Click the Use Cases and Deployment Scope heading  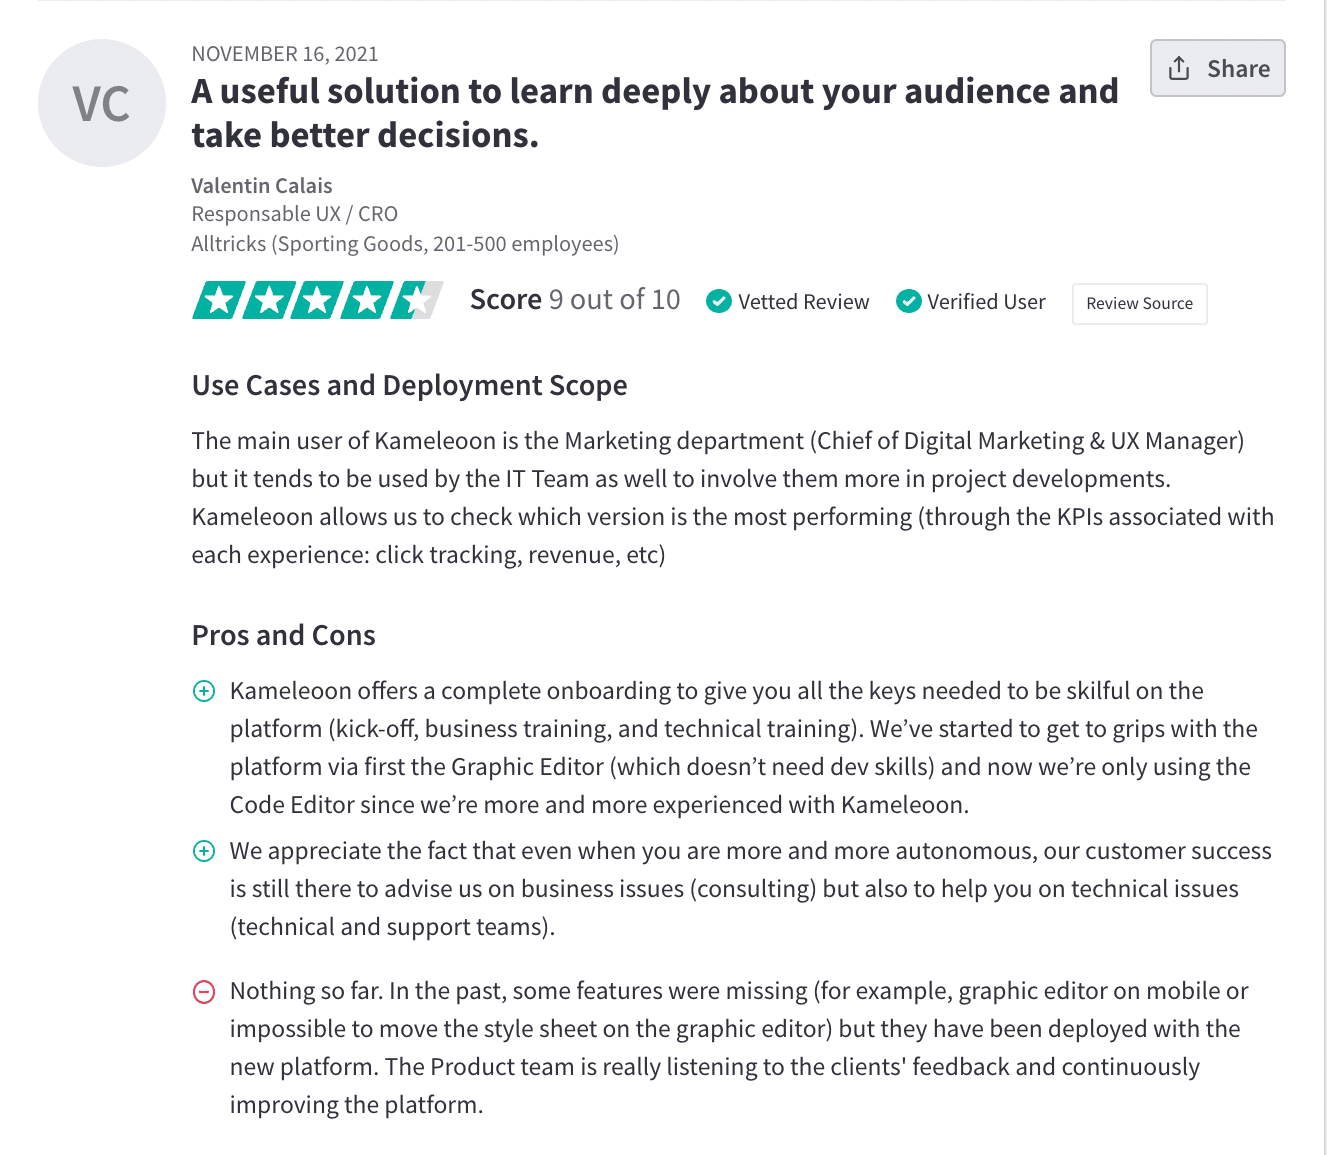coord(409,385)
